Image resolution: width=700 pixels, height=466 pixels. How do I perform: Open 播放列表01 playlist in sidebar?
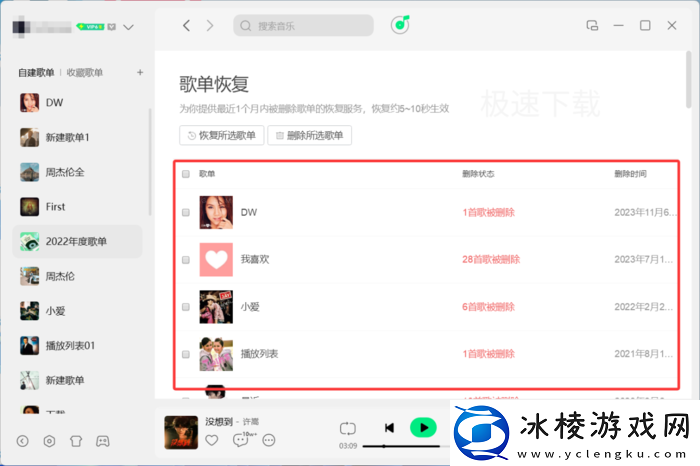pyautogui.click(x=77, y=345)
